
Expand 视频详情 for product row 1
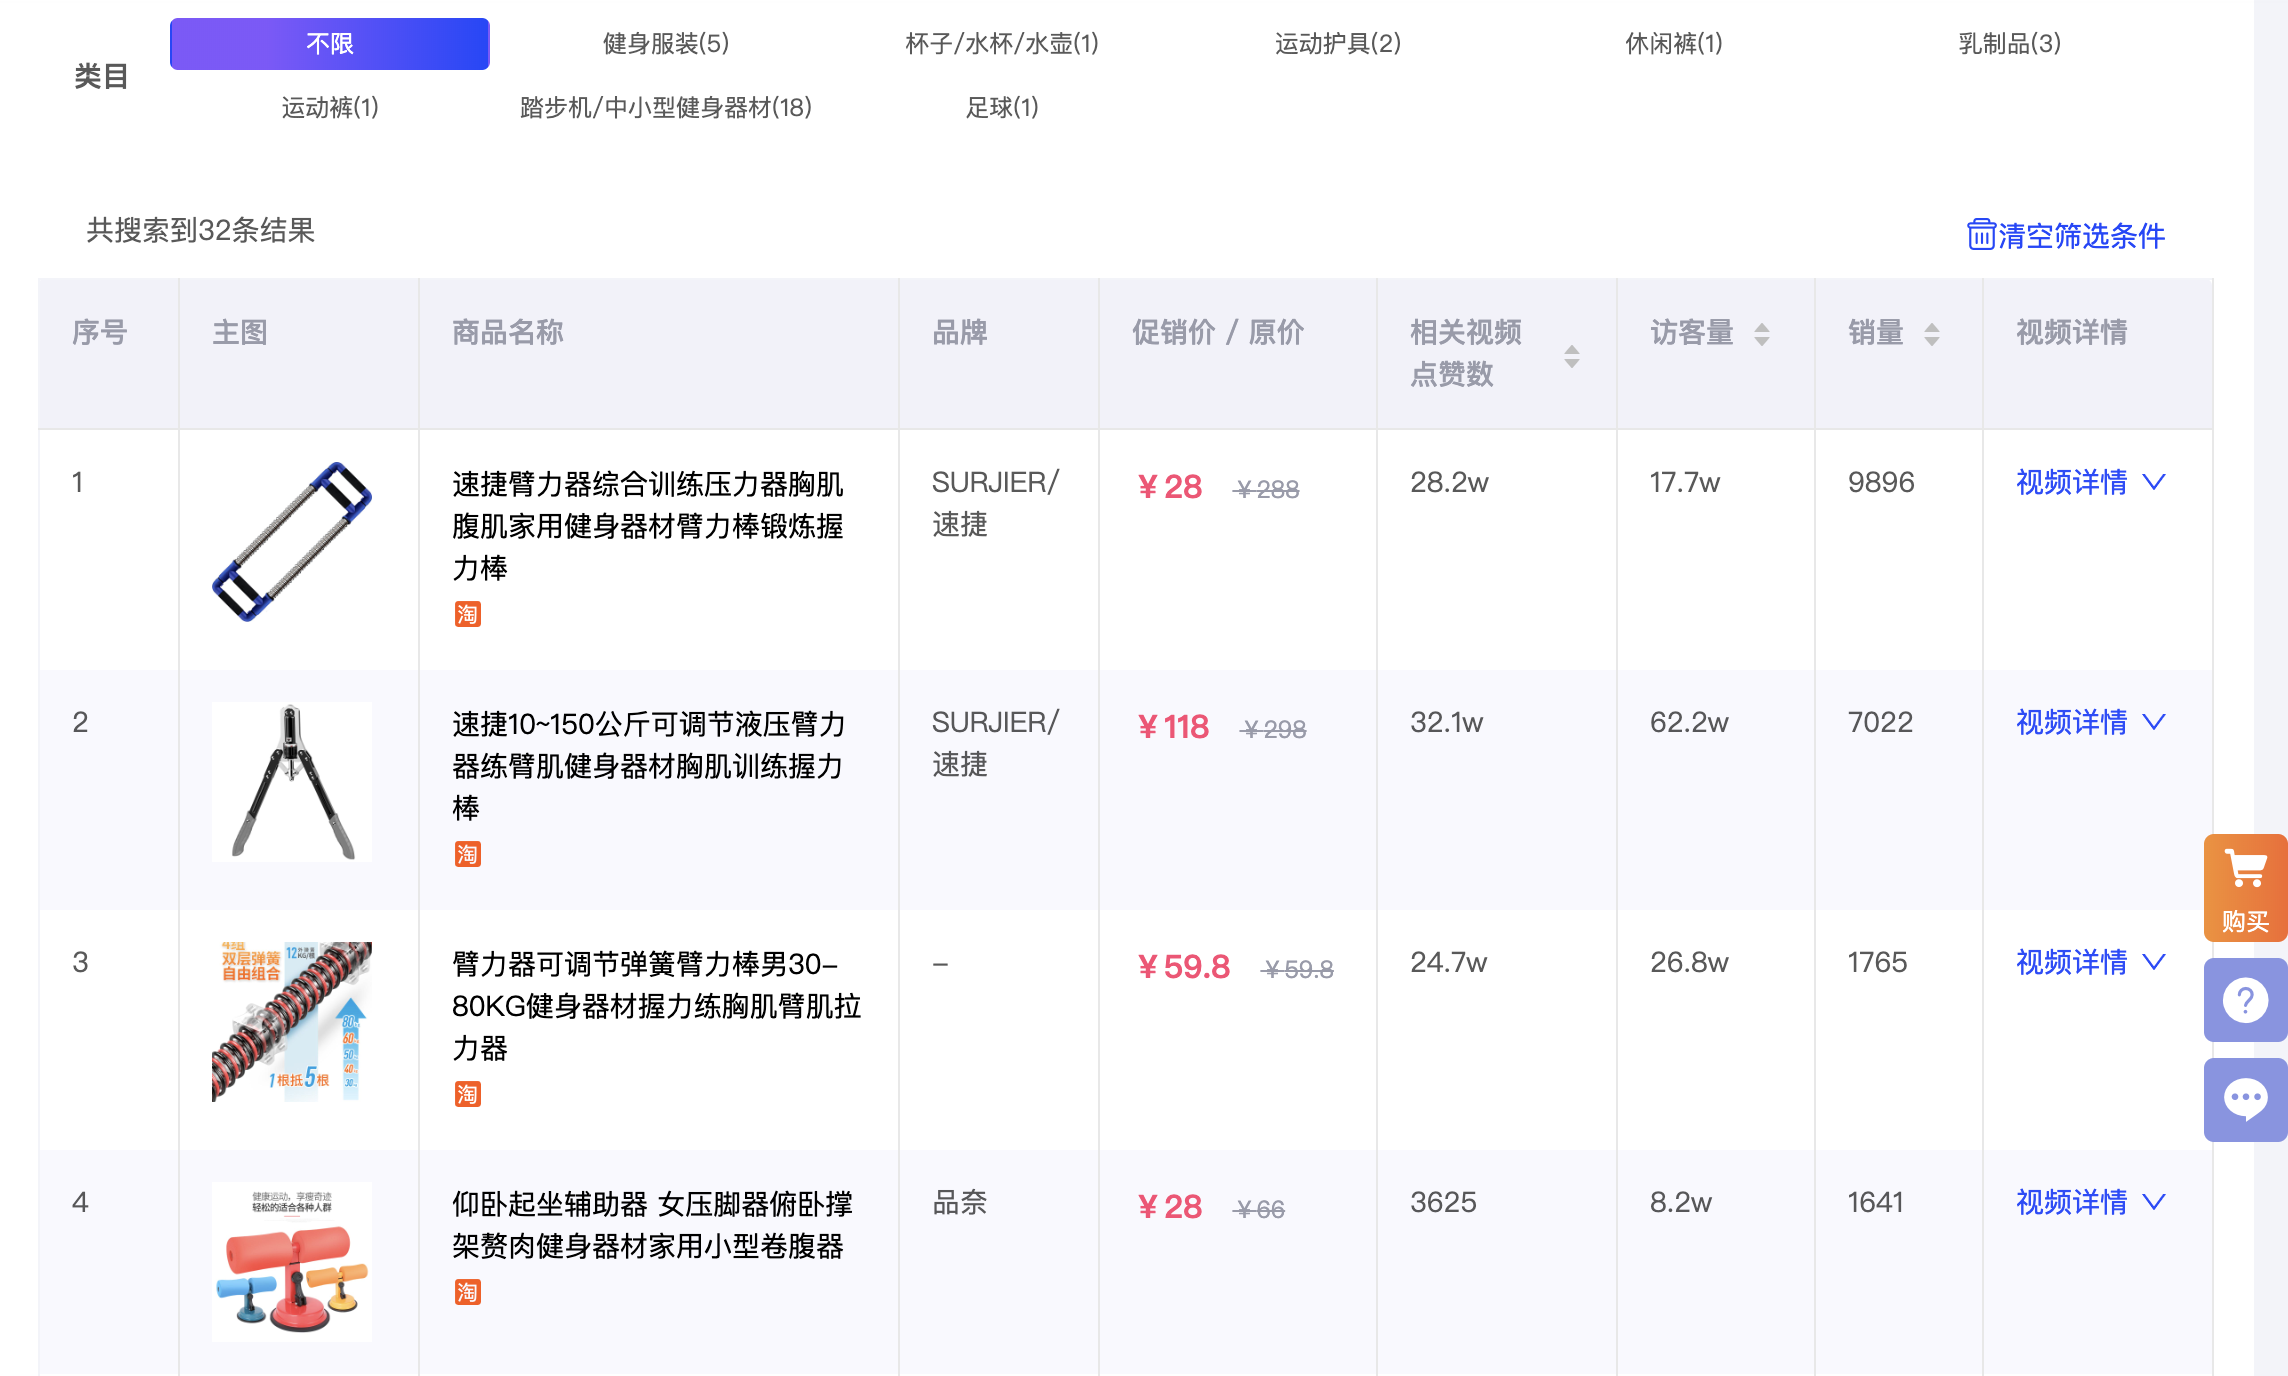tap(2089, 482)
